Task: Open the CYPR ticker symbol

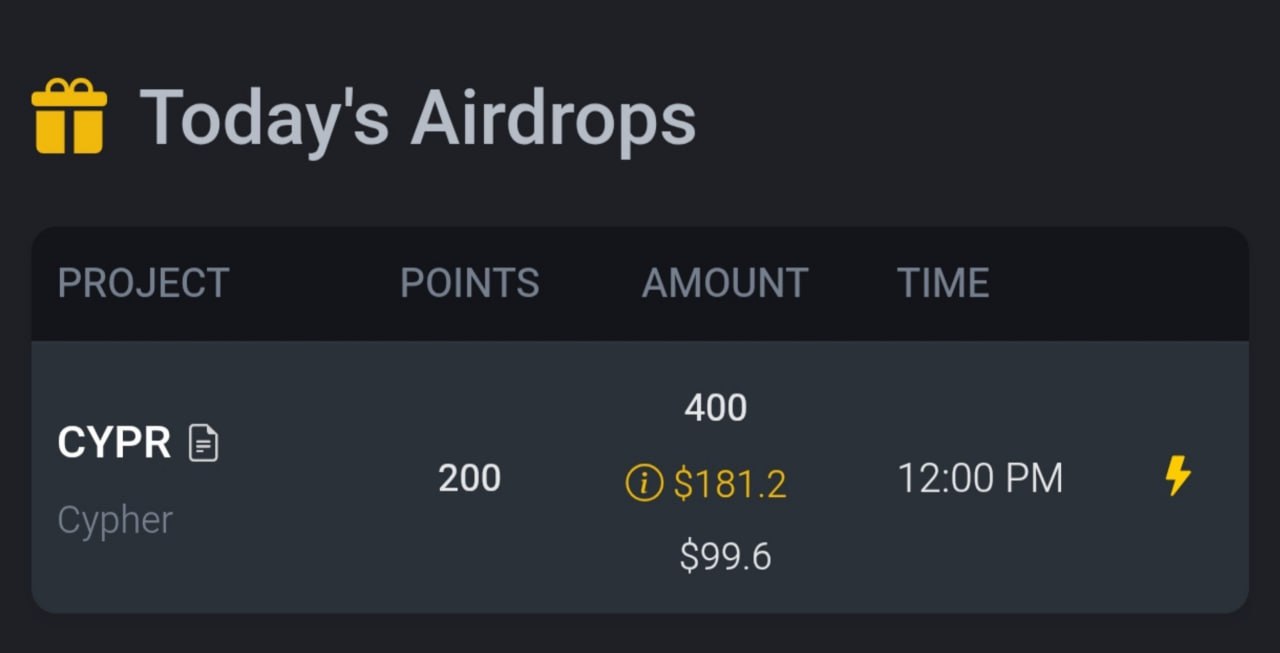Action: pos(114,442)
